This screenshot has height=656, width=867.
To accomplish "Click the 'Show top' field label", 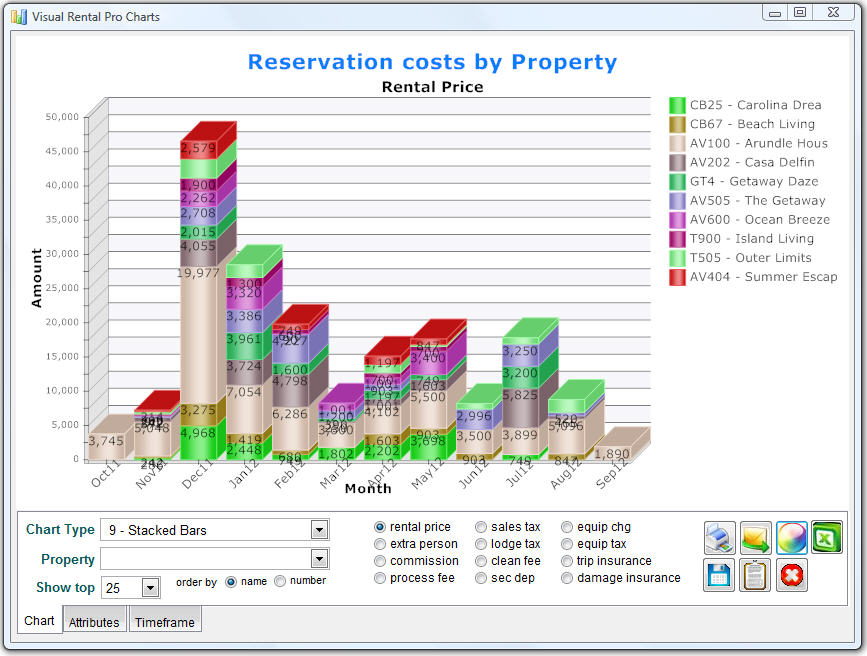I will [x=65, y=587].
